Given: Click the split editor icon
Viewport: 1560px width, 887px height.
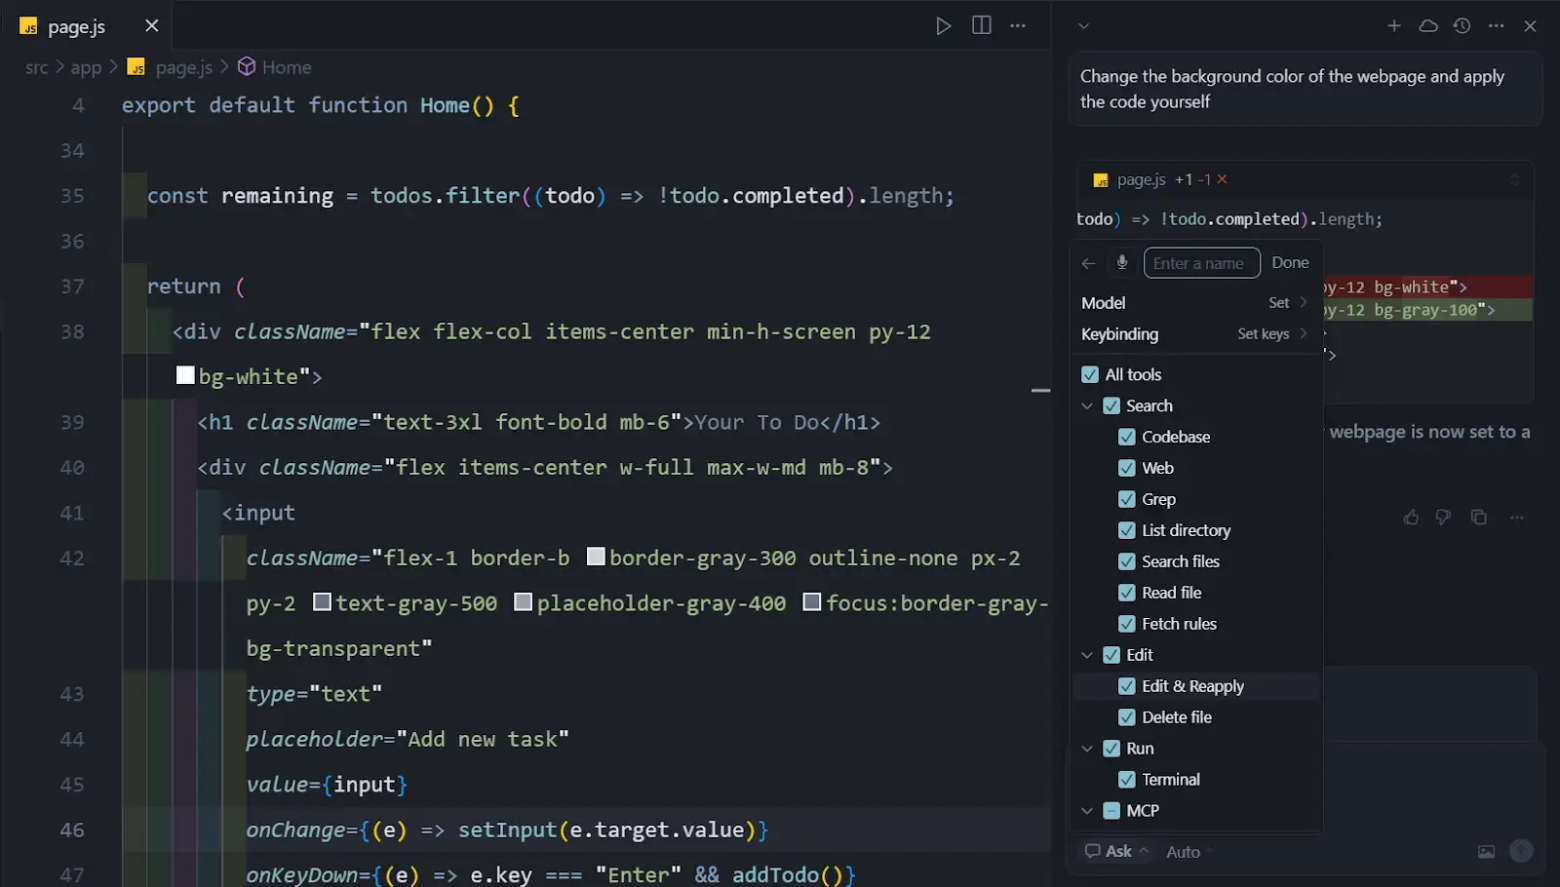Looking at the screenshot, I should [x=981, y=26].
